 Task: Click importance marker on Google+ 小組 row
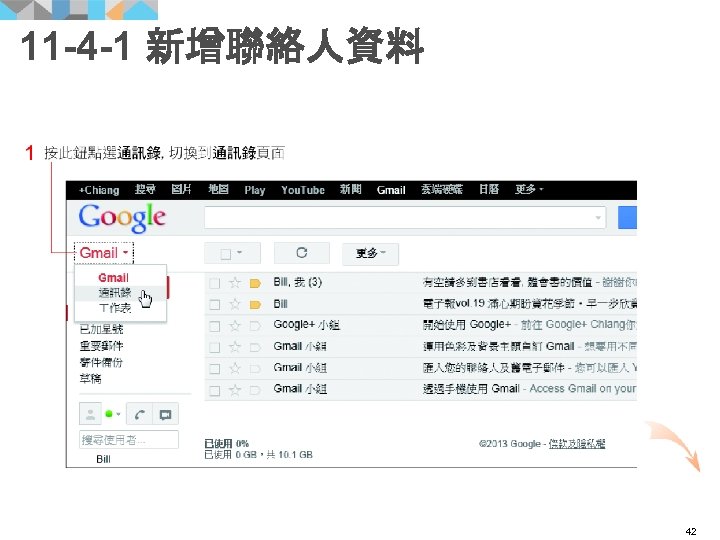pyautogui.click(x=255, y=326)
